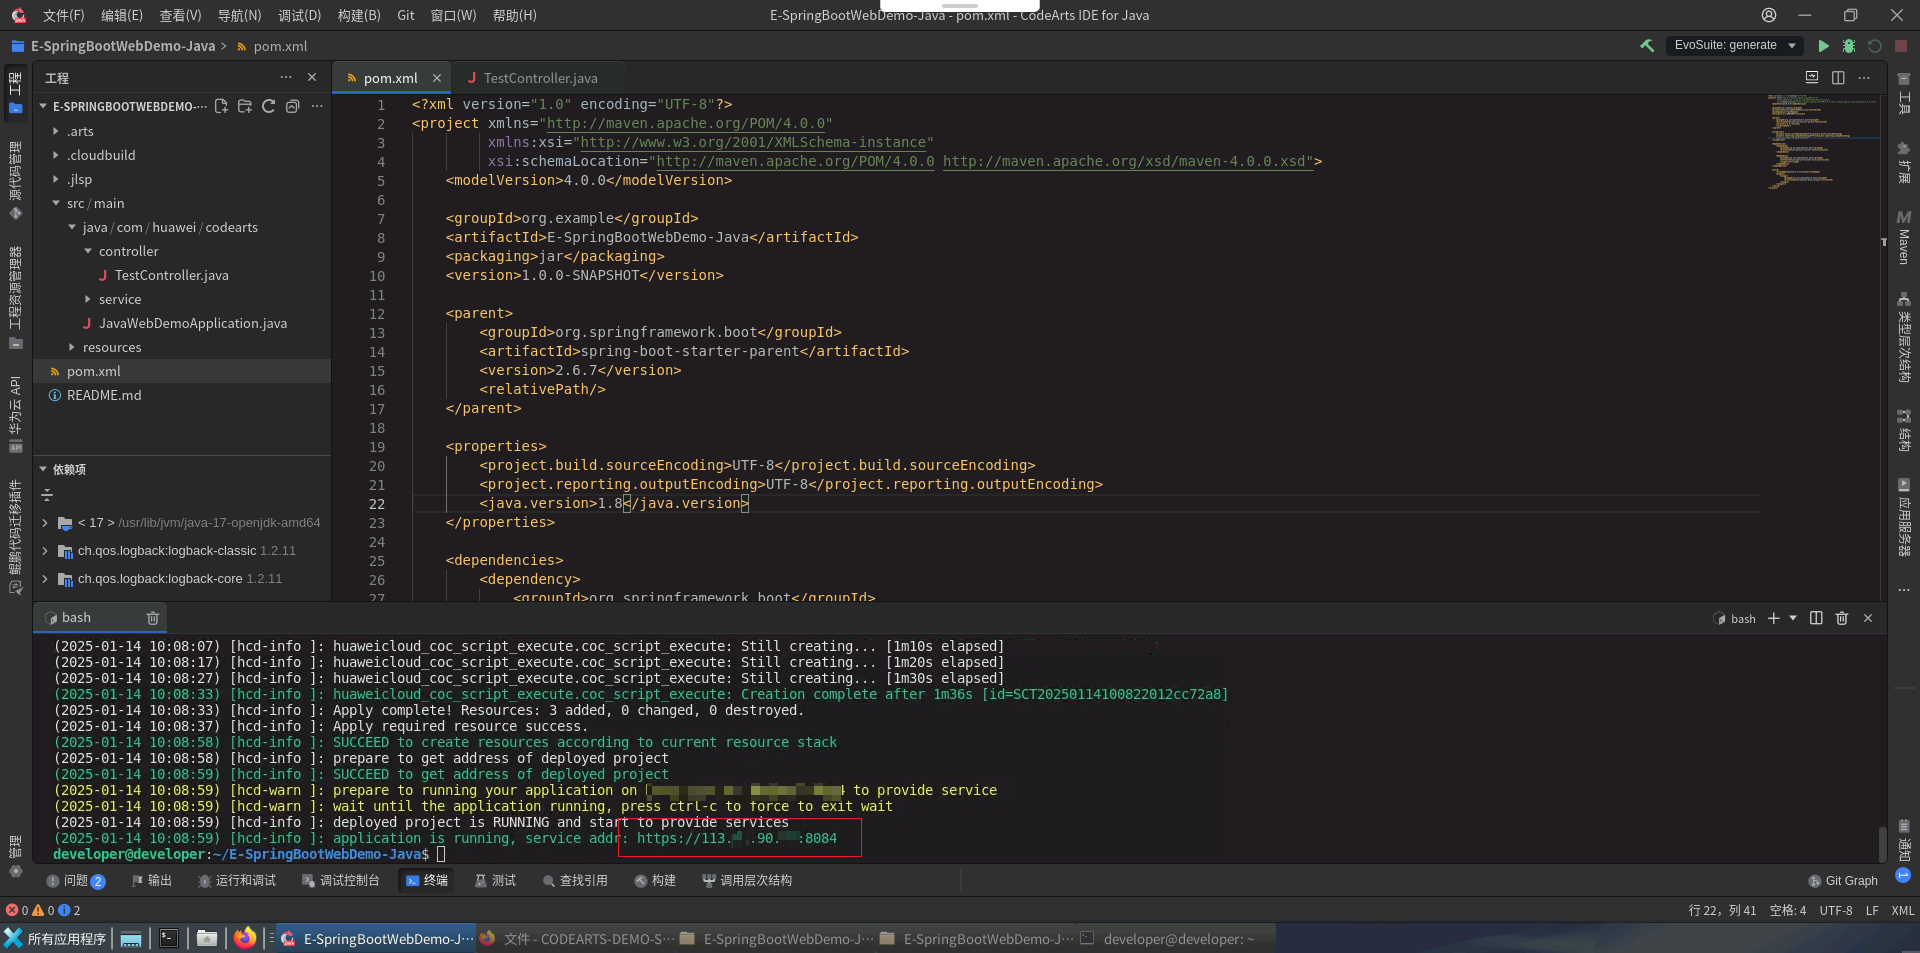Viewport: 1920px width, 953px height.
Task: Open the 应用服务器 side panel
Action: click(x=1904, y=517)
